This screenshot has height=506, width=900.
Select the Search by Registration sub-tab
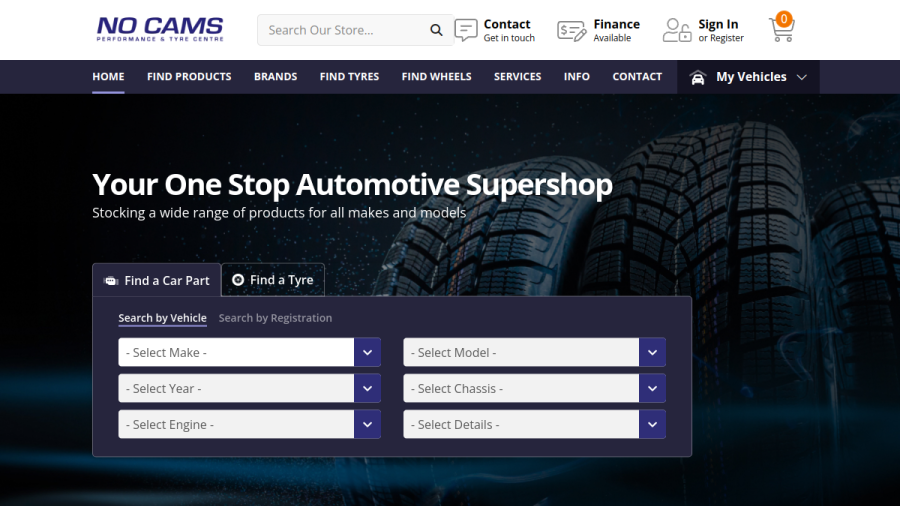275,318
